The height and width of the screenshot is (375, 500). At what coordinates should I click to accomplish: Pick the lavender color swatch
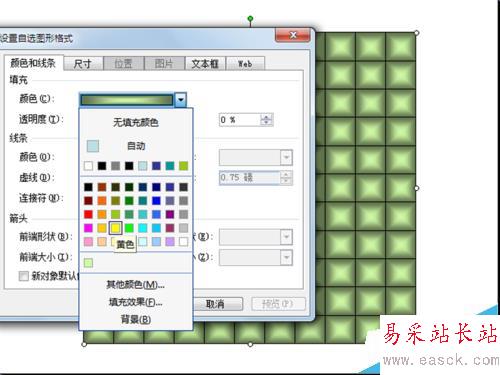170,242
